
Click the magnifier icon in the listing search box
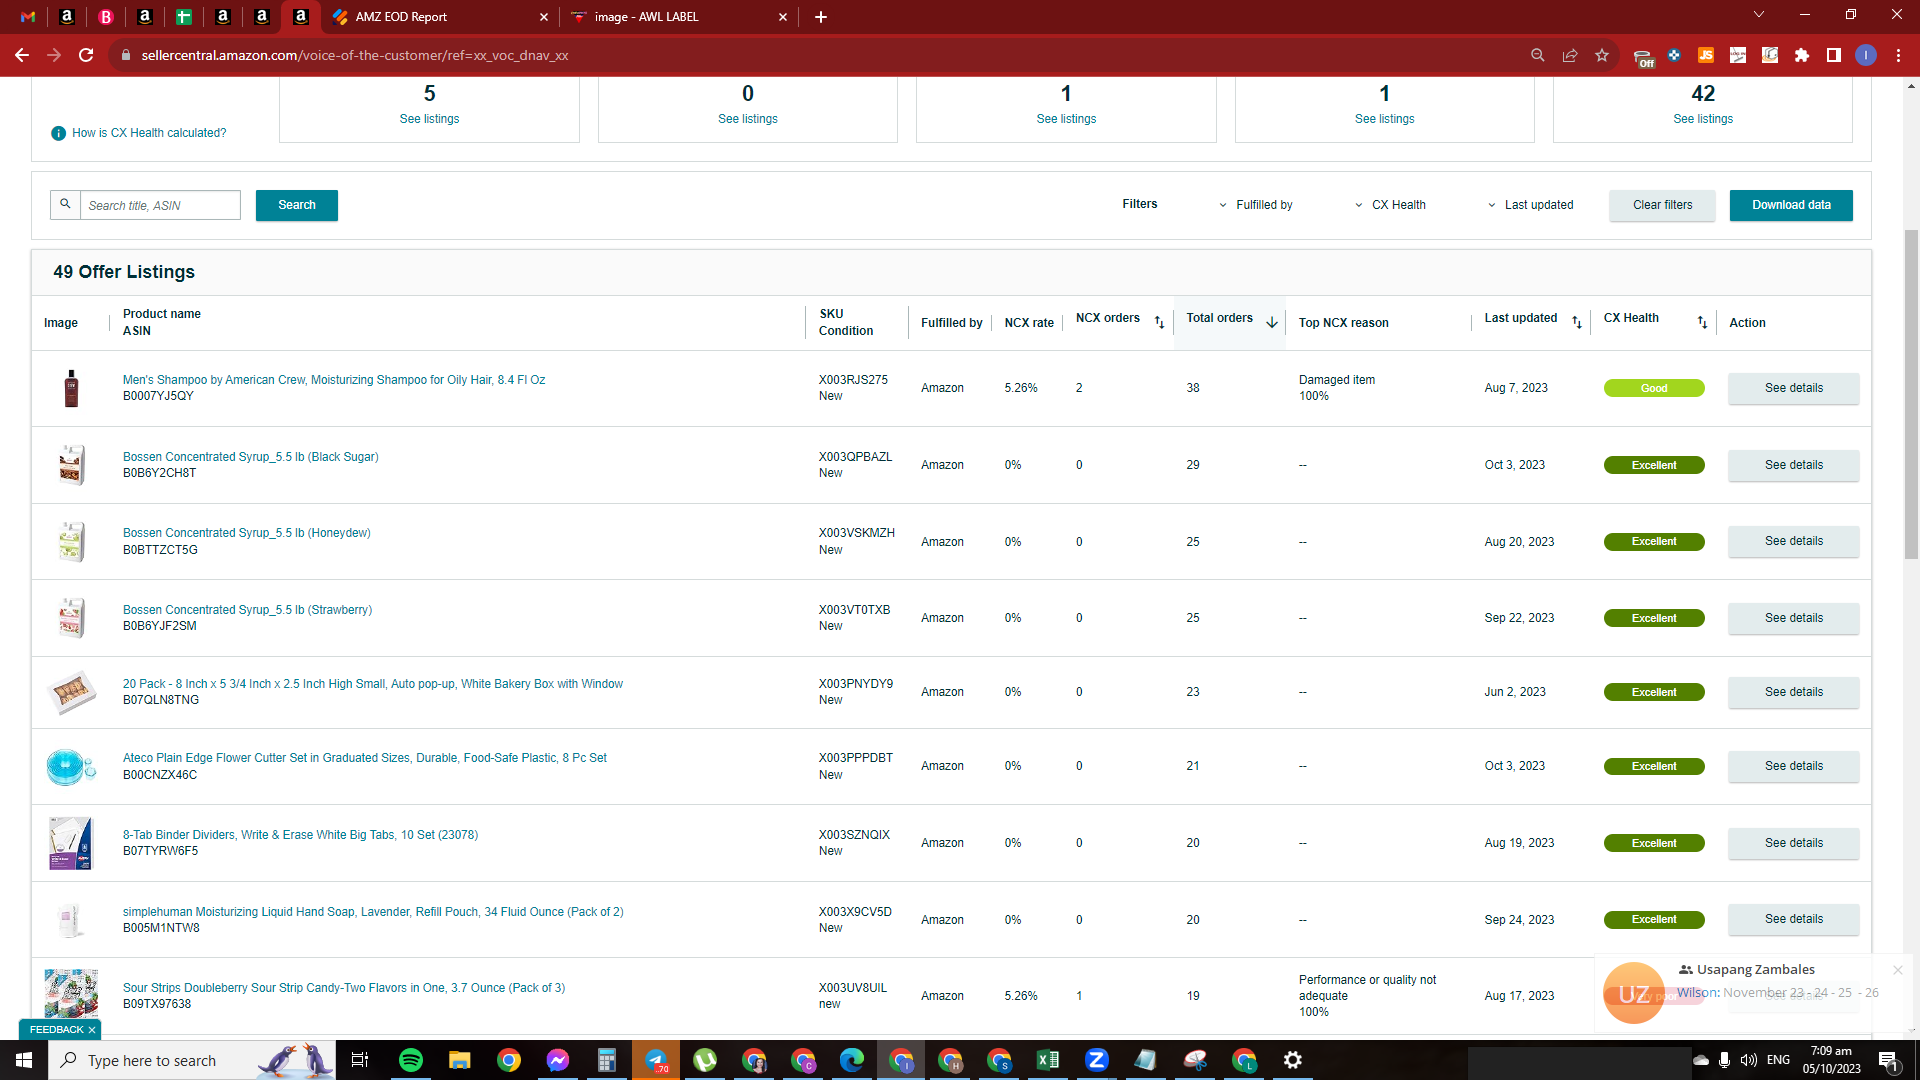[65, 204]
